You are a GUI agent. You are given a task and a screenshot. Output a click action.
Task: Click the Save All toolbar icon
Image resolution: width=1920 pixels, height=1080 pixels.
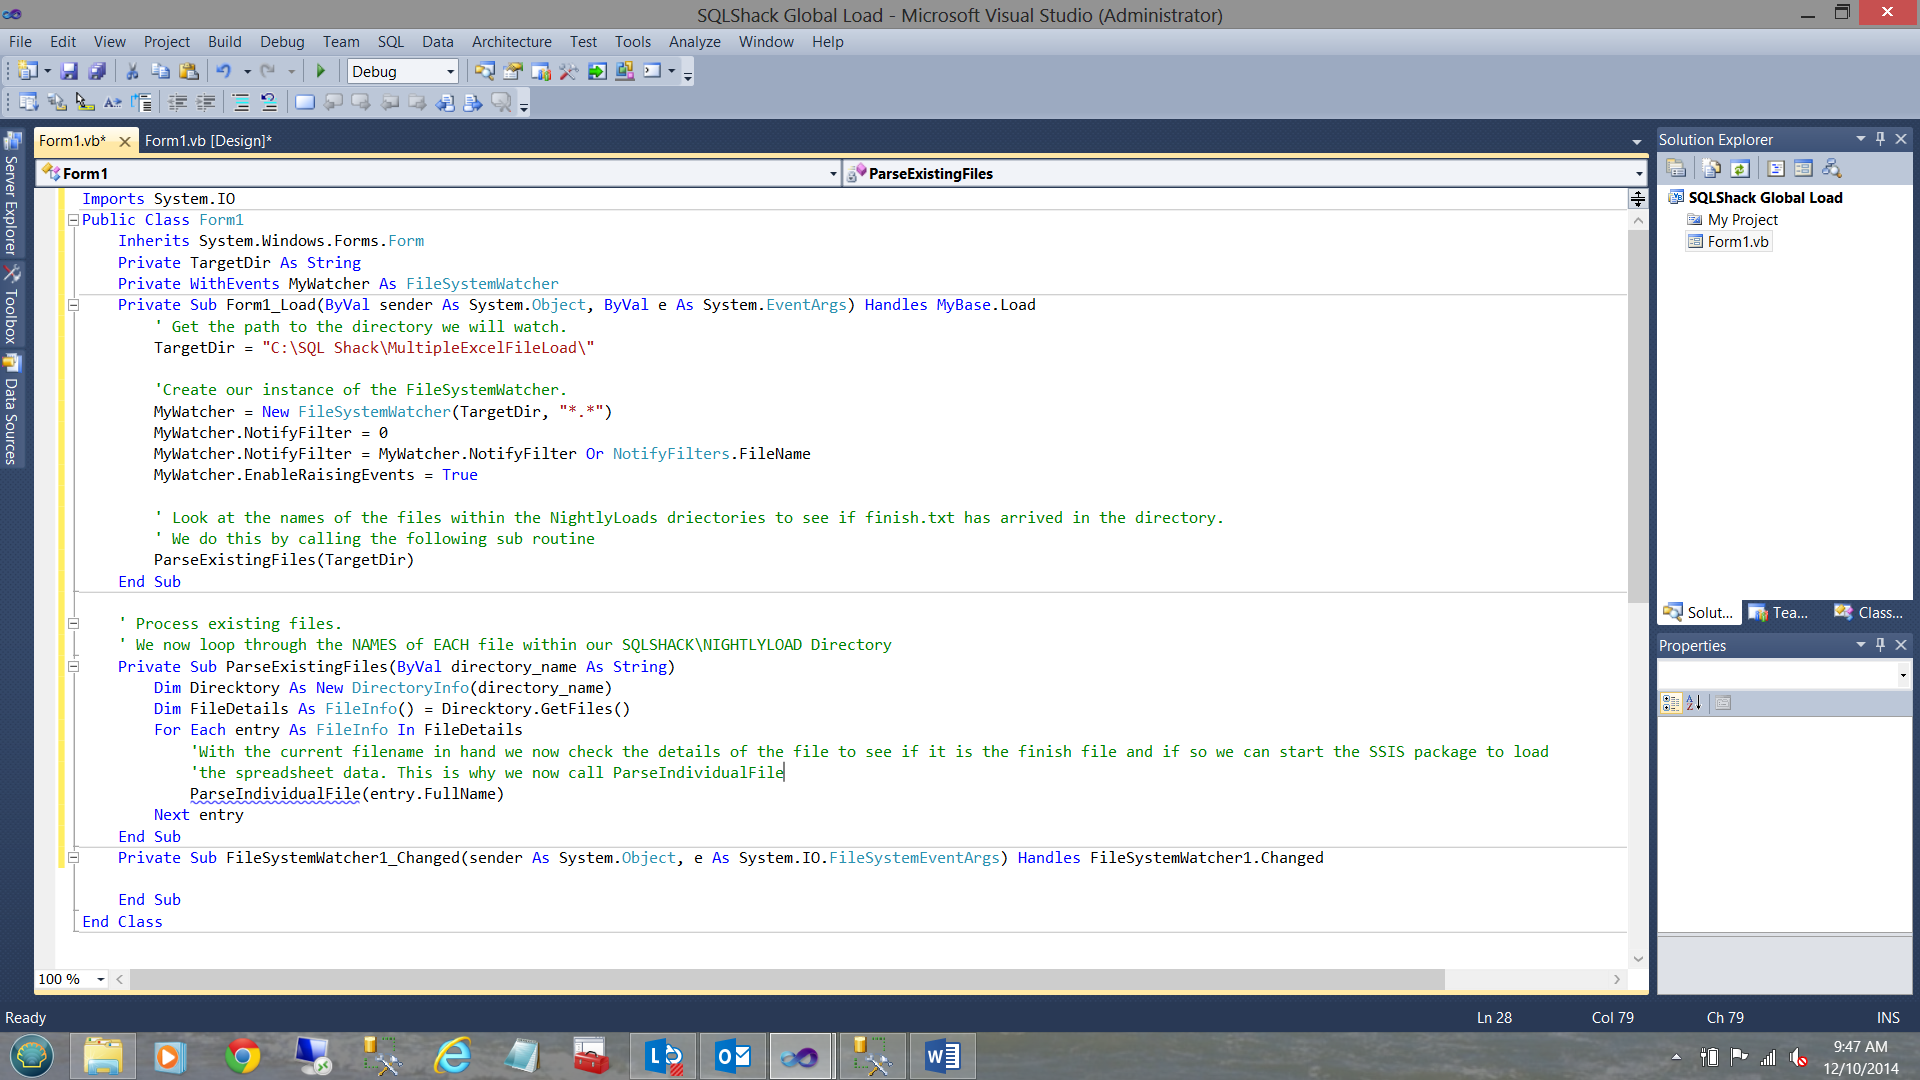click(x=97, y=71)
